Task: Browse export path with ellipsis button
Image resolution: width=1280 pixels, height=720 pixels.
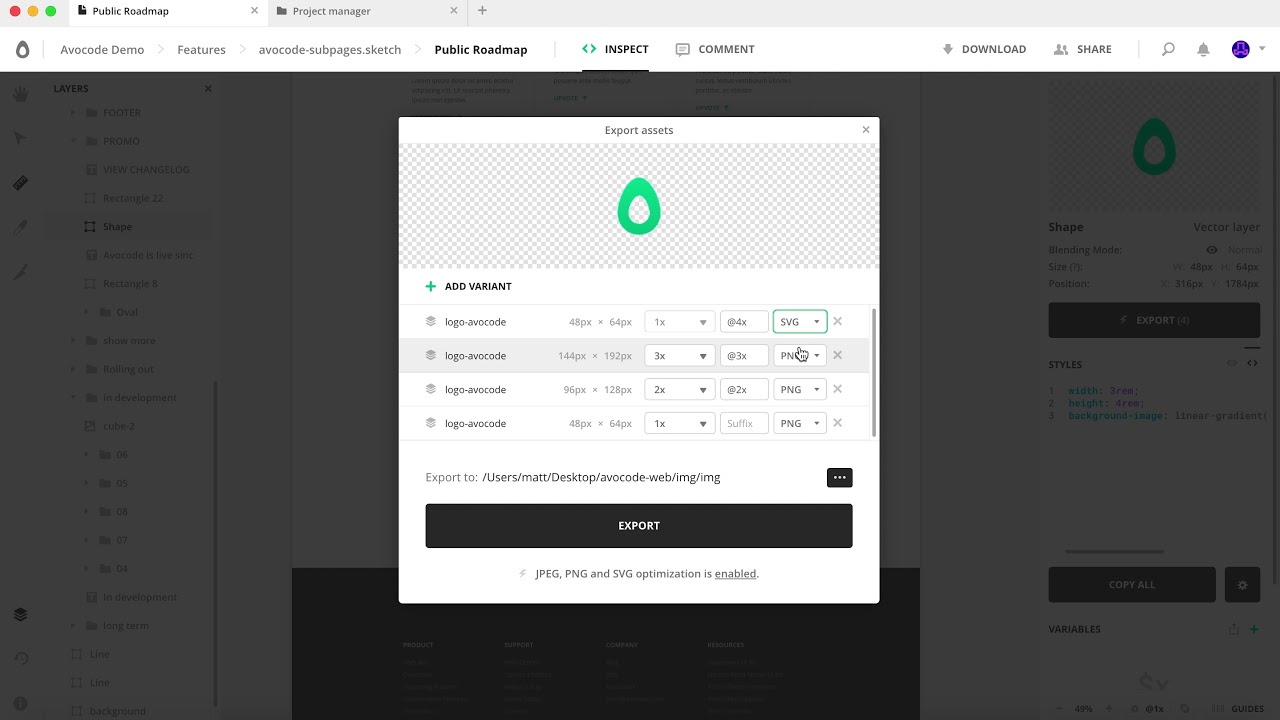Action: tap(840, 478)
